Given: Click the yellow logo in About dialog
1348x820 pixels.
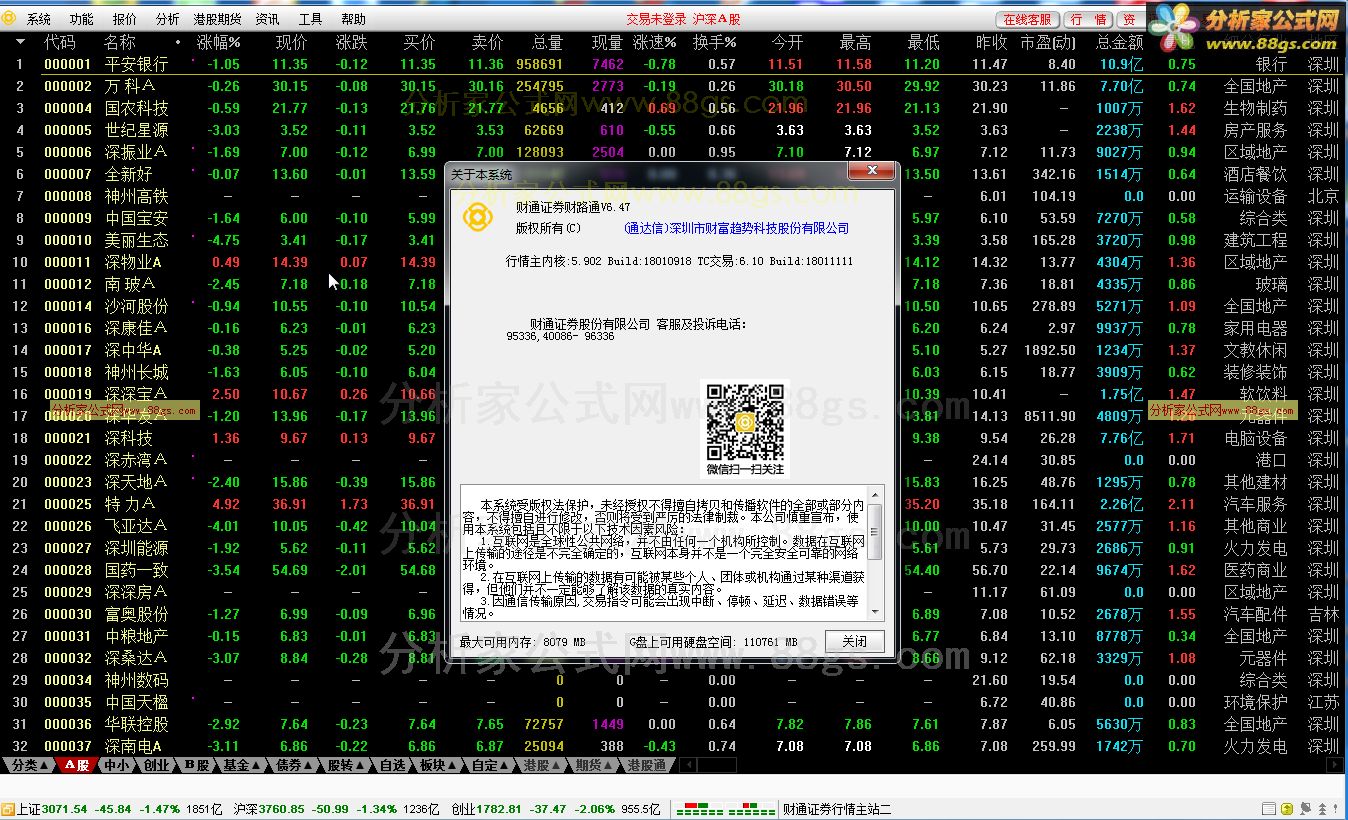Looking at the screenshot, I should [x=478, y=217].
